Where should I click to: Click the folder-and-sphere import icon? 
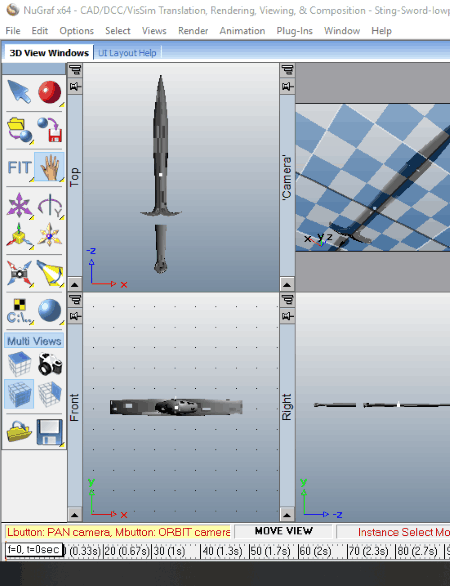[20, 129]
